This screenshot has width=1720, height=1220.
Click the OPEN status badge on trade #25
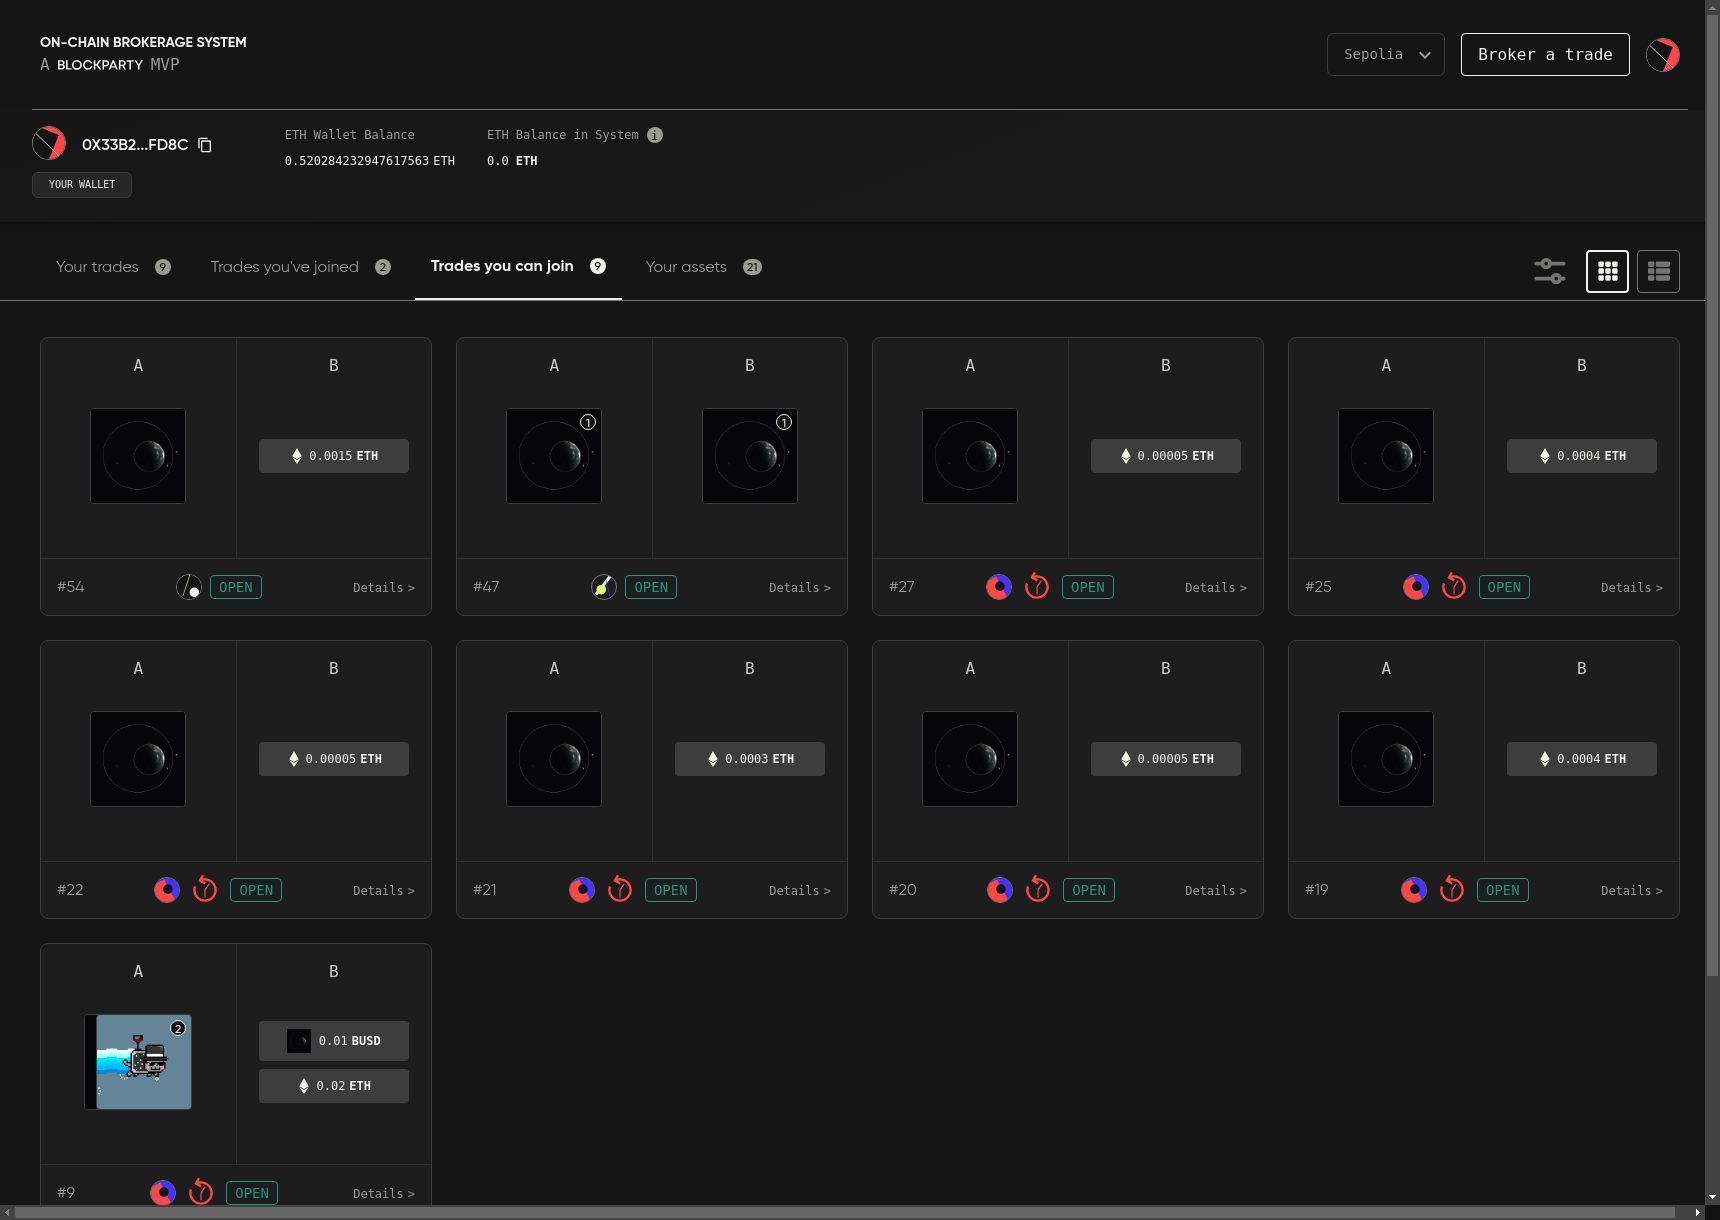(x=1503, y=587)
